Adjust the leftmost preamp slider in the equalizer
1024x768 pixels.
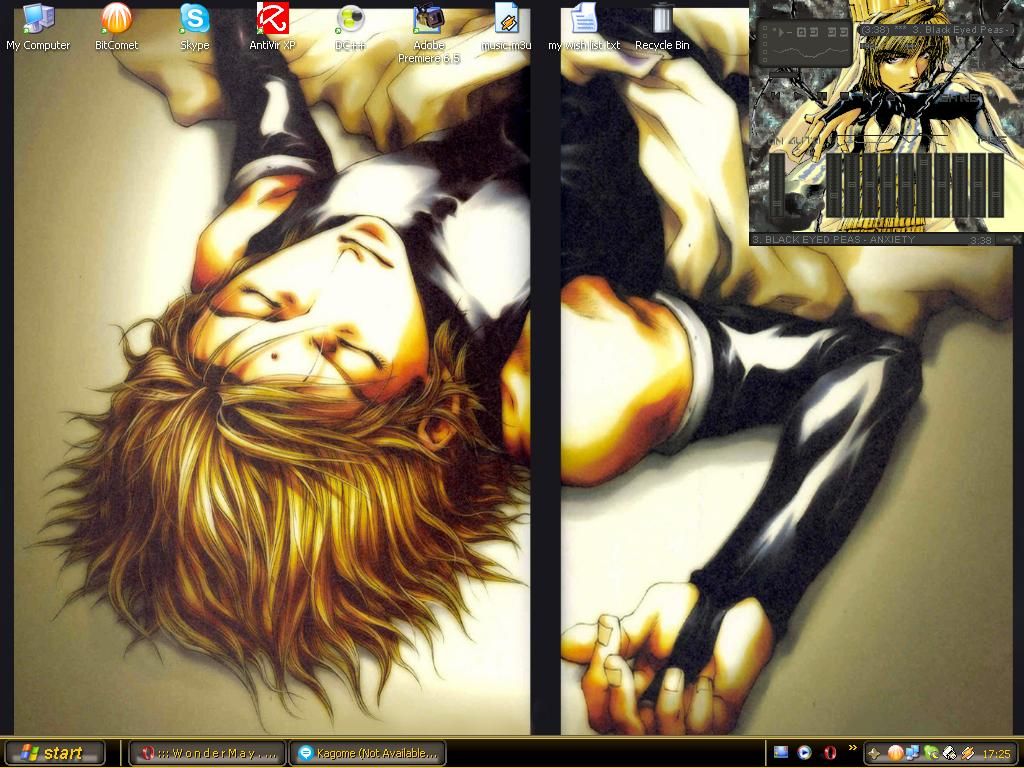(x=776, y=186)
